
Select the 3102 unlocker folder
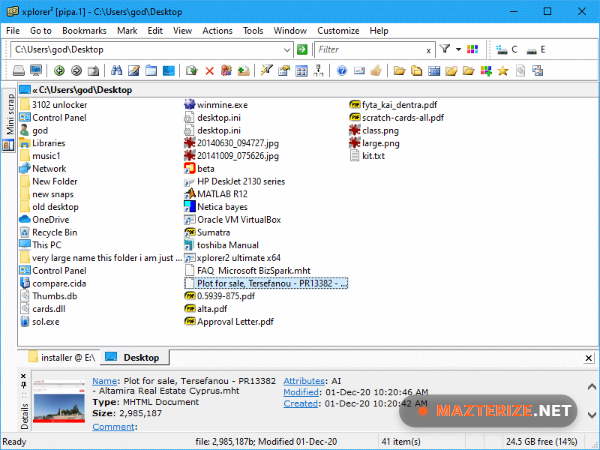(53, 104)
